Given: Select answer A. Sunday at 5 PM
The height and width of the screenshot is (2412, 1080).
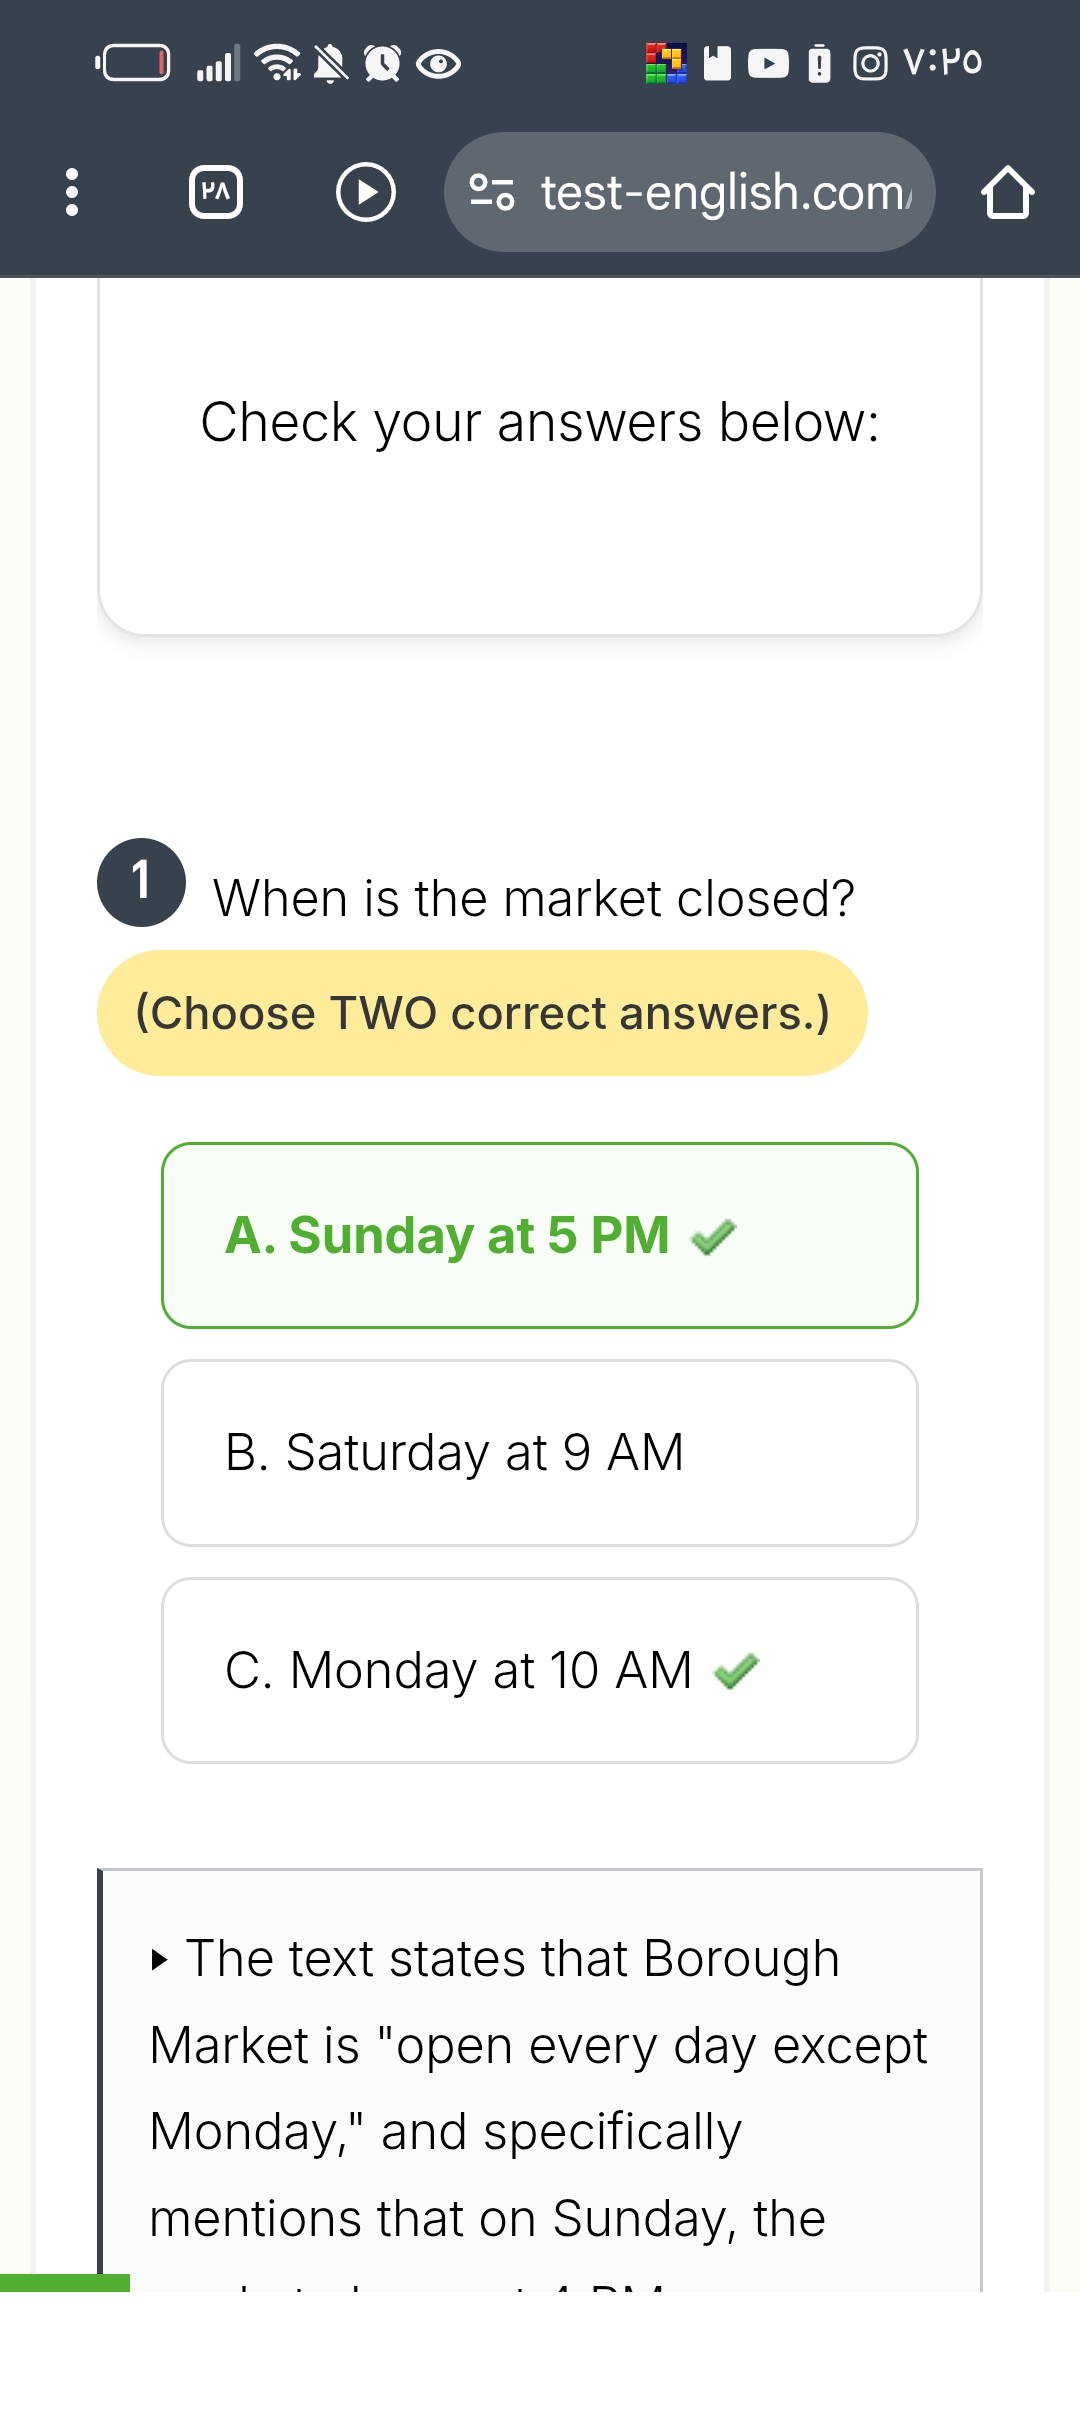Looking at the screenshot, I should pos(540,1235).
